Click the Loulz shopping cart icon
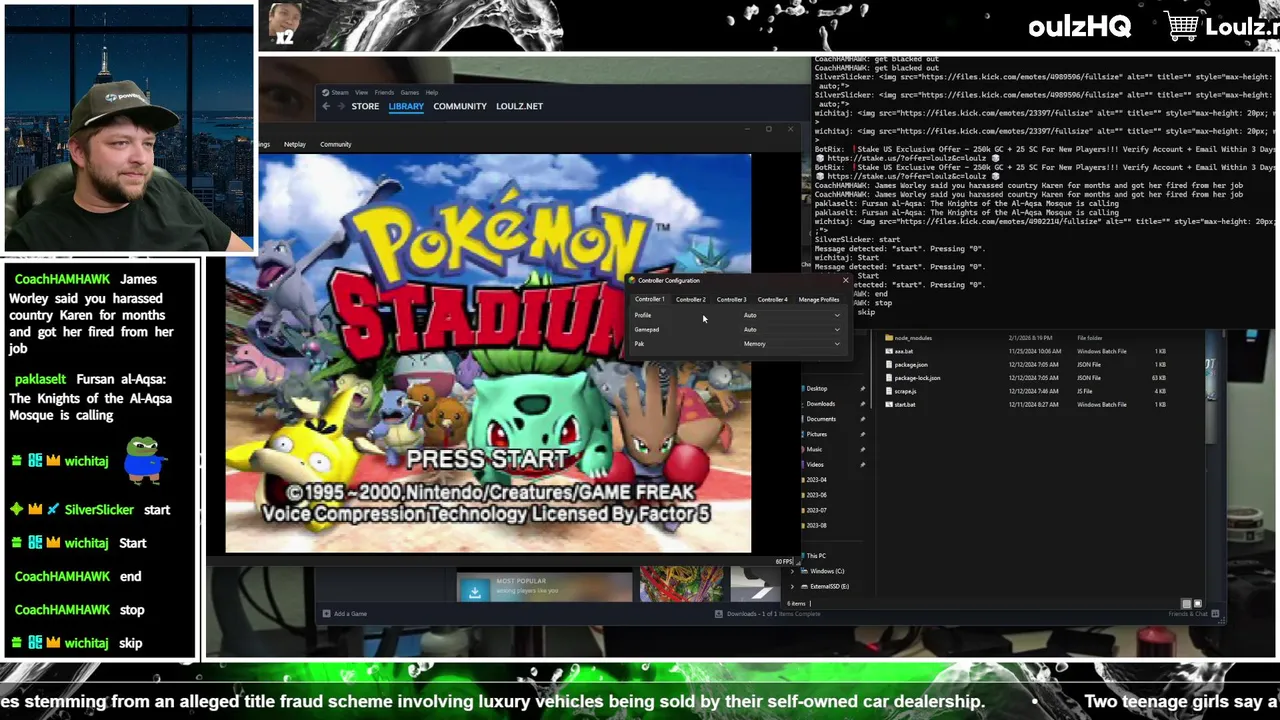Image resolution: width=1280 pixels, height=720 pixels. pyautogui.click(x=1182, y=27)
